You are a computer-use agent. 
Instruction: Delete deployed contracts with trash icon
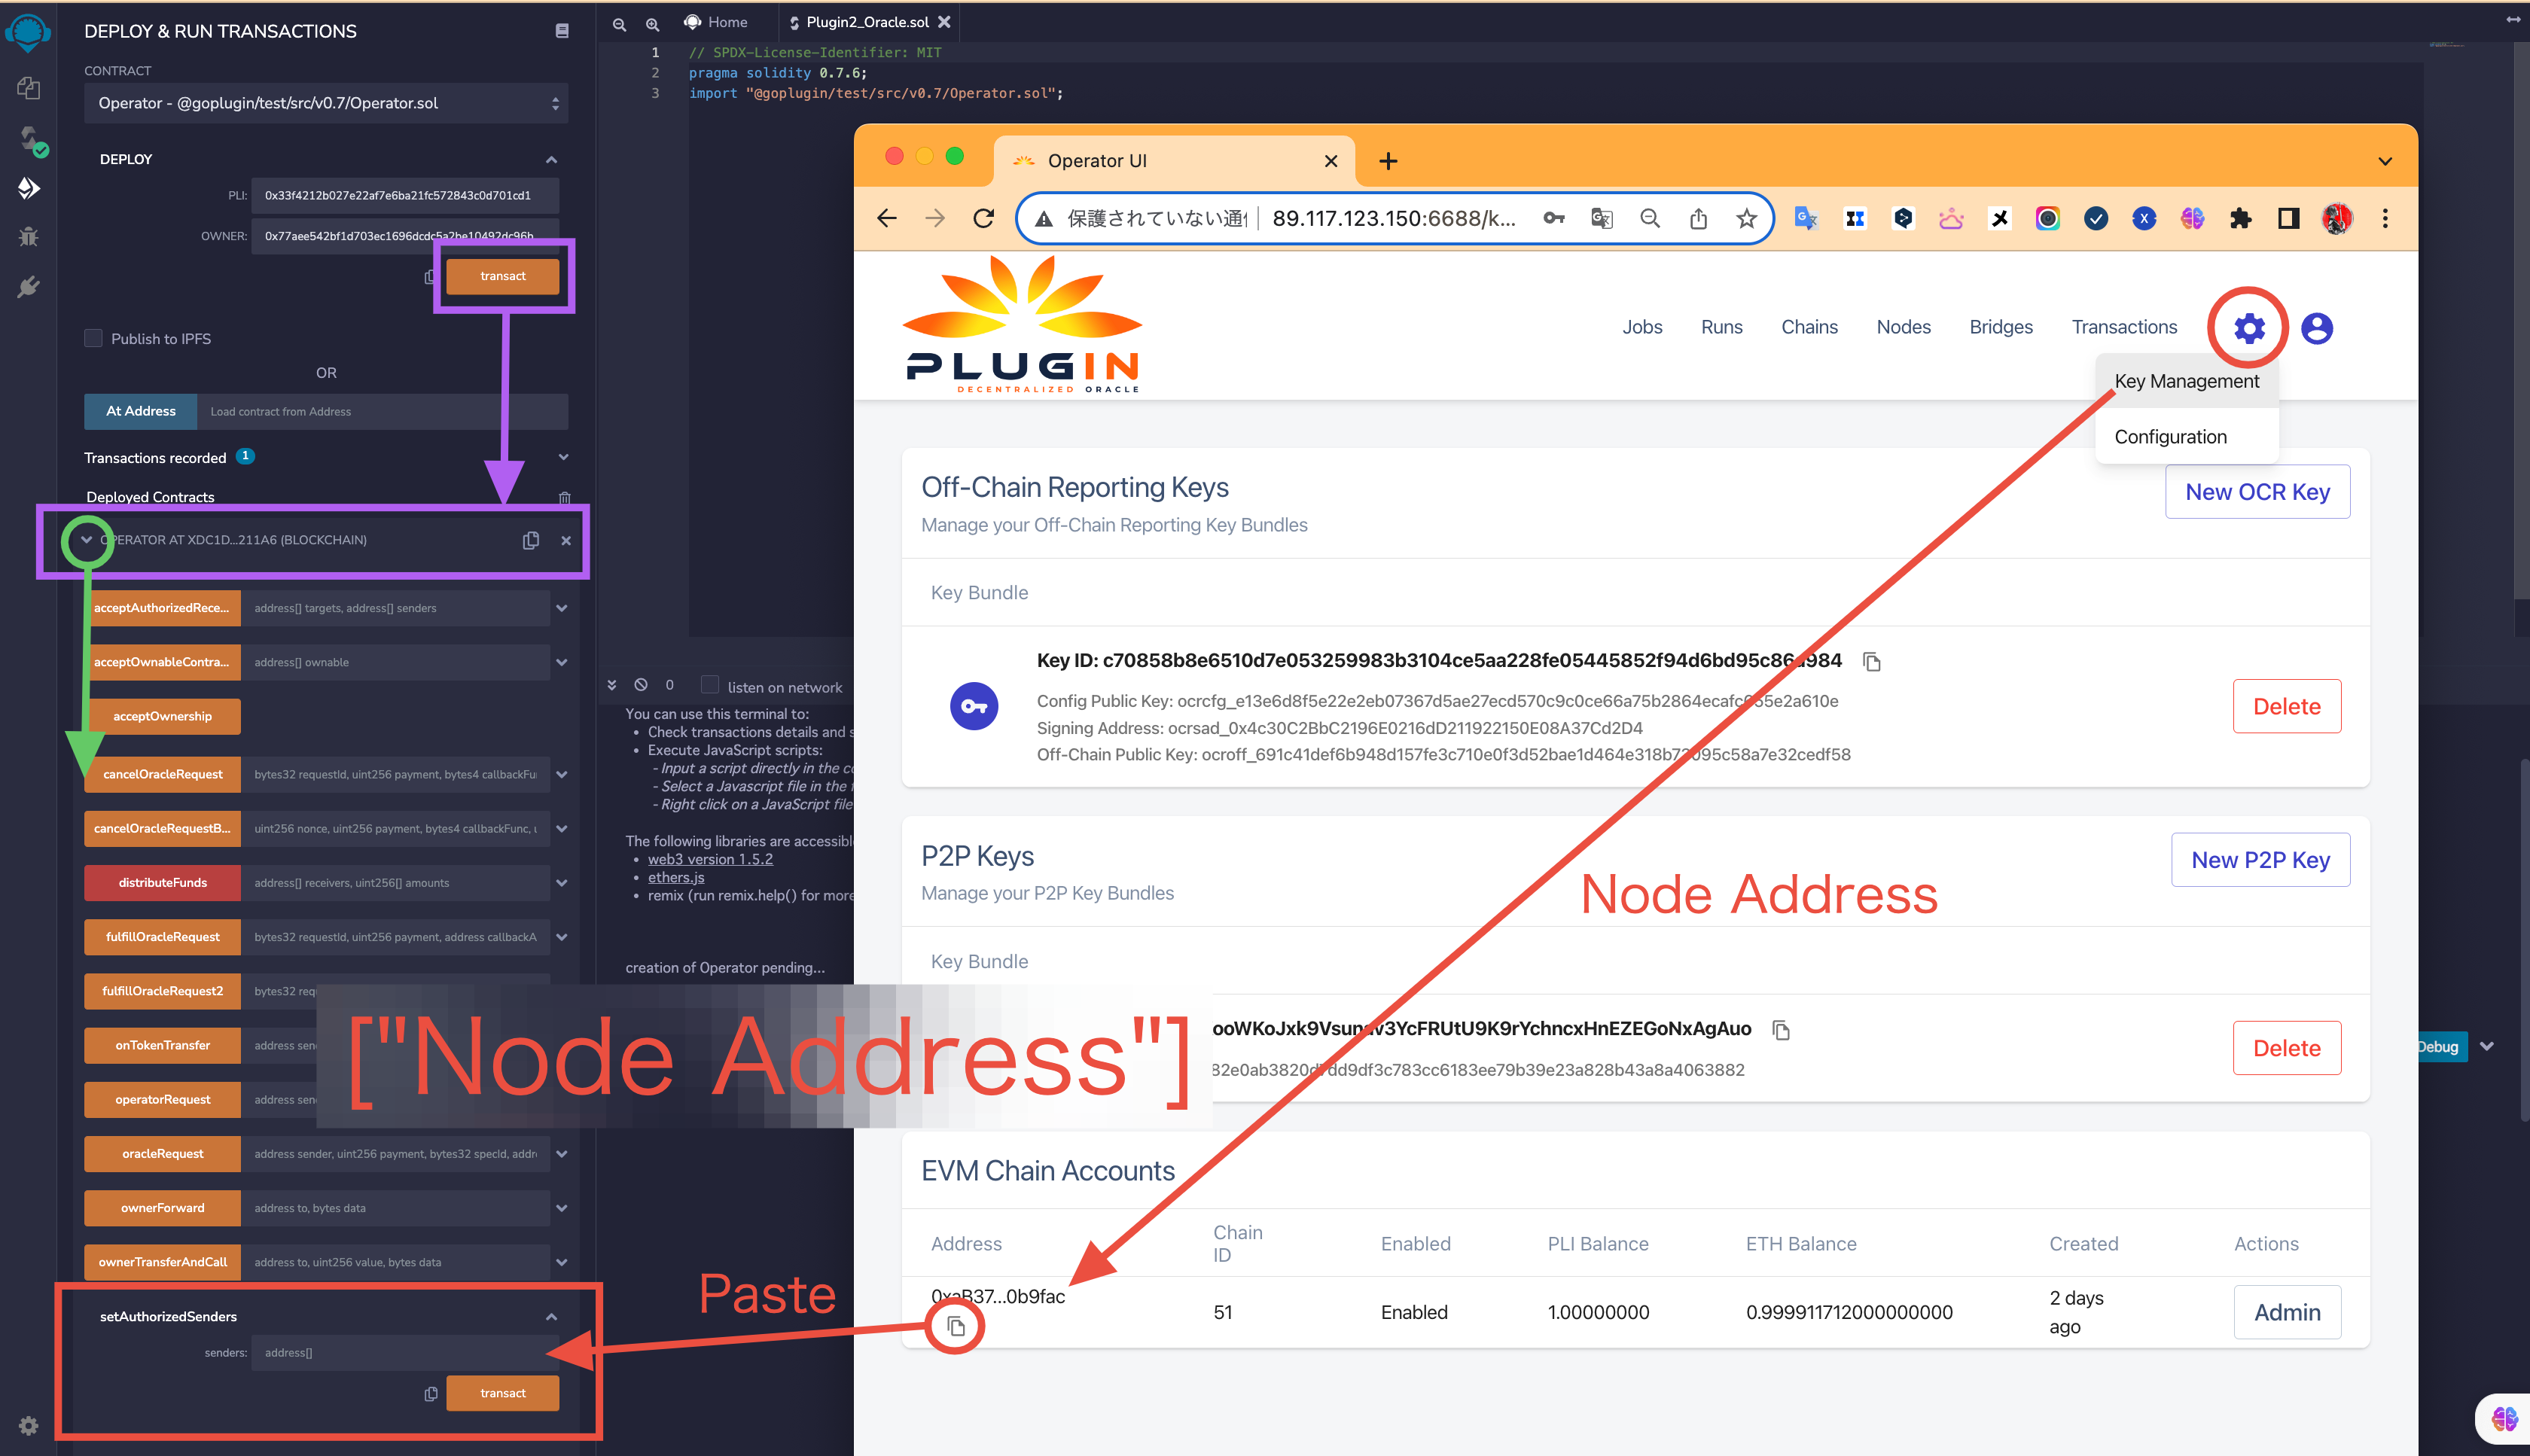click(x=564, y=497)
